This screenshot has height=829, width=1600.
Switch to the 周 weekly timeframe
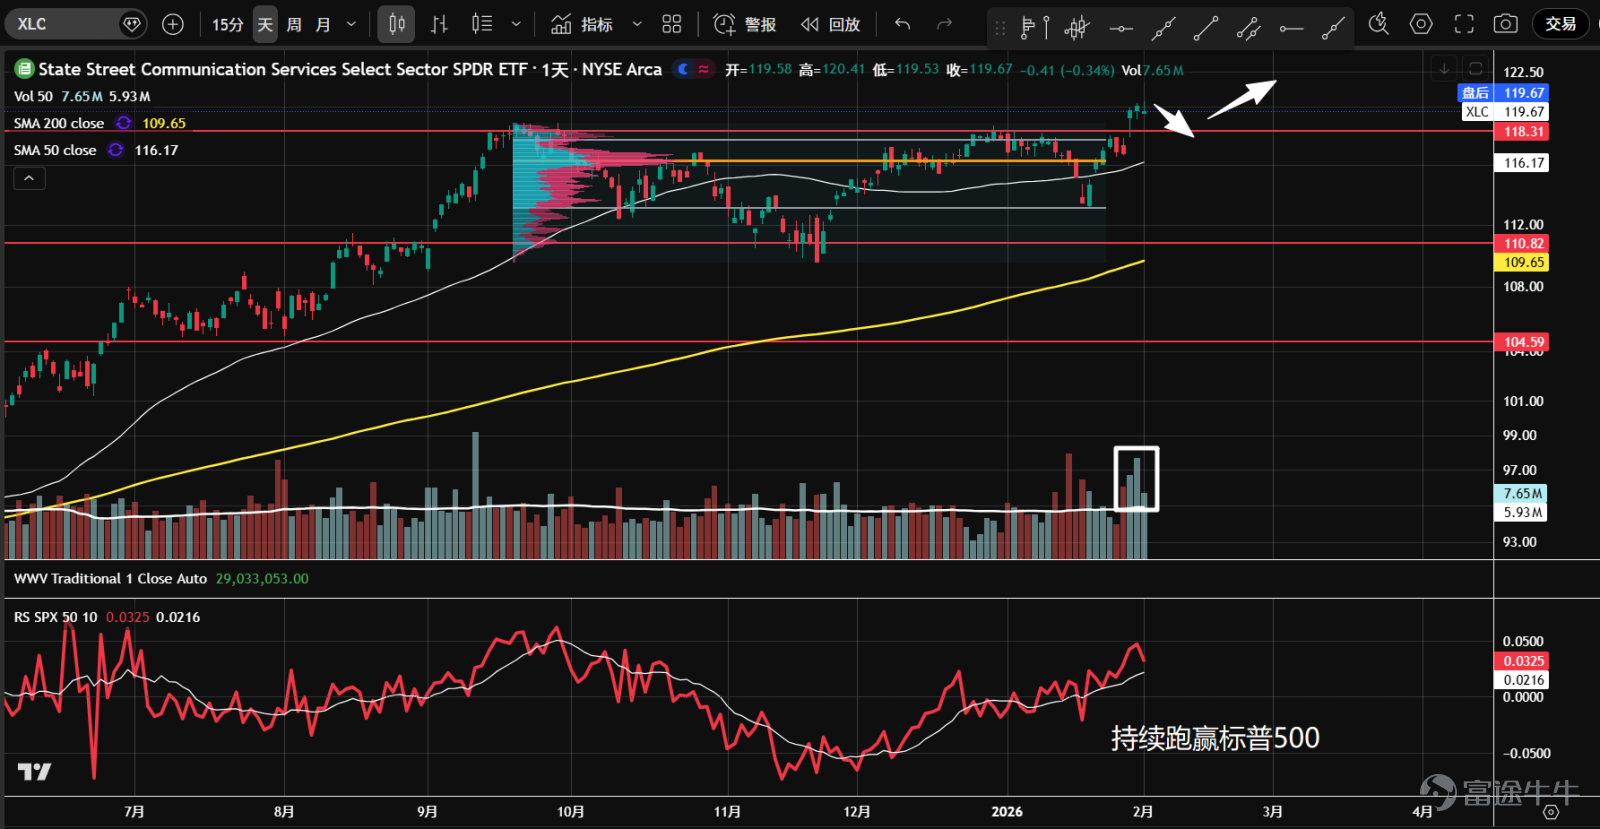click(x=294, y=24)
